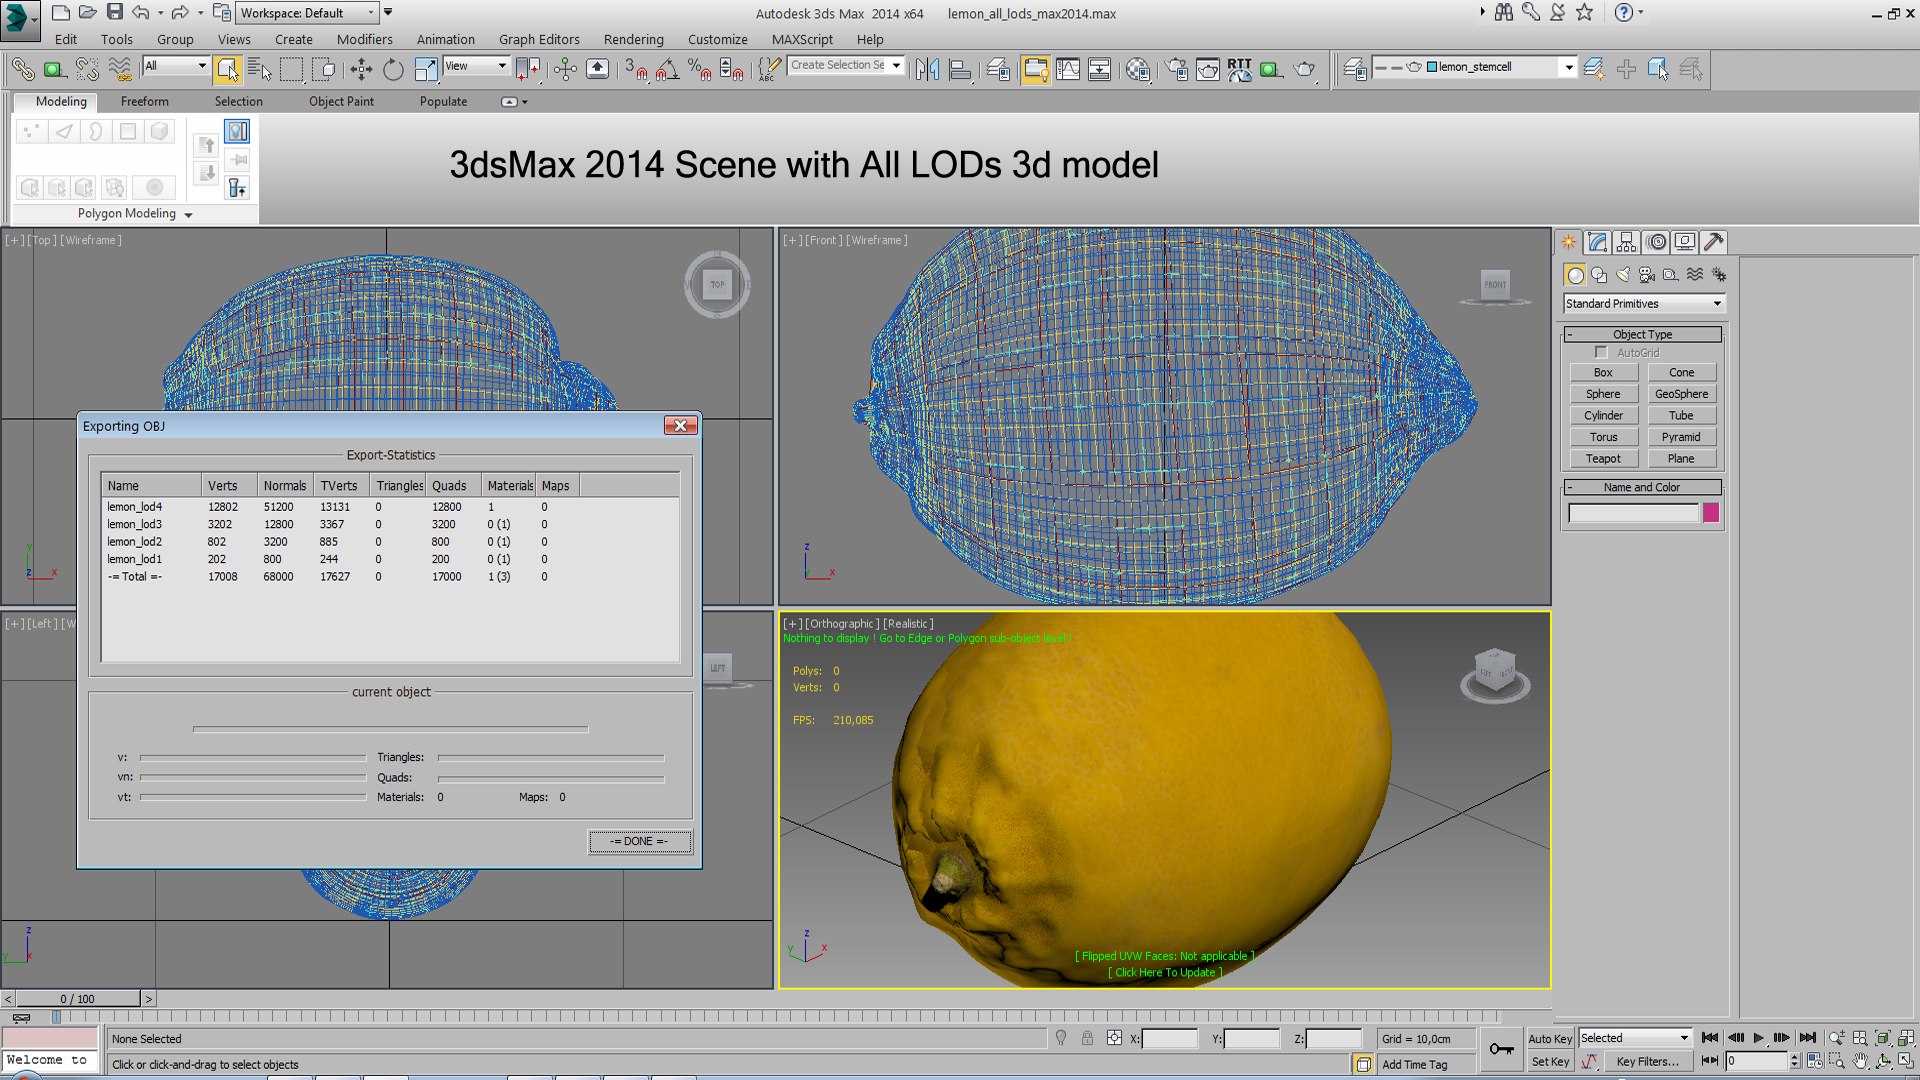The width and height of the screenshot is (1920, 1080).
Task: Click the current frame number field
Action: [1756, 1062]
